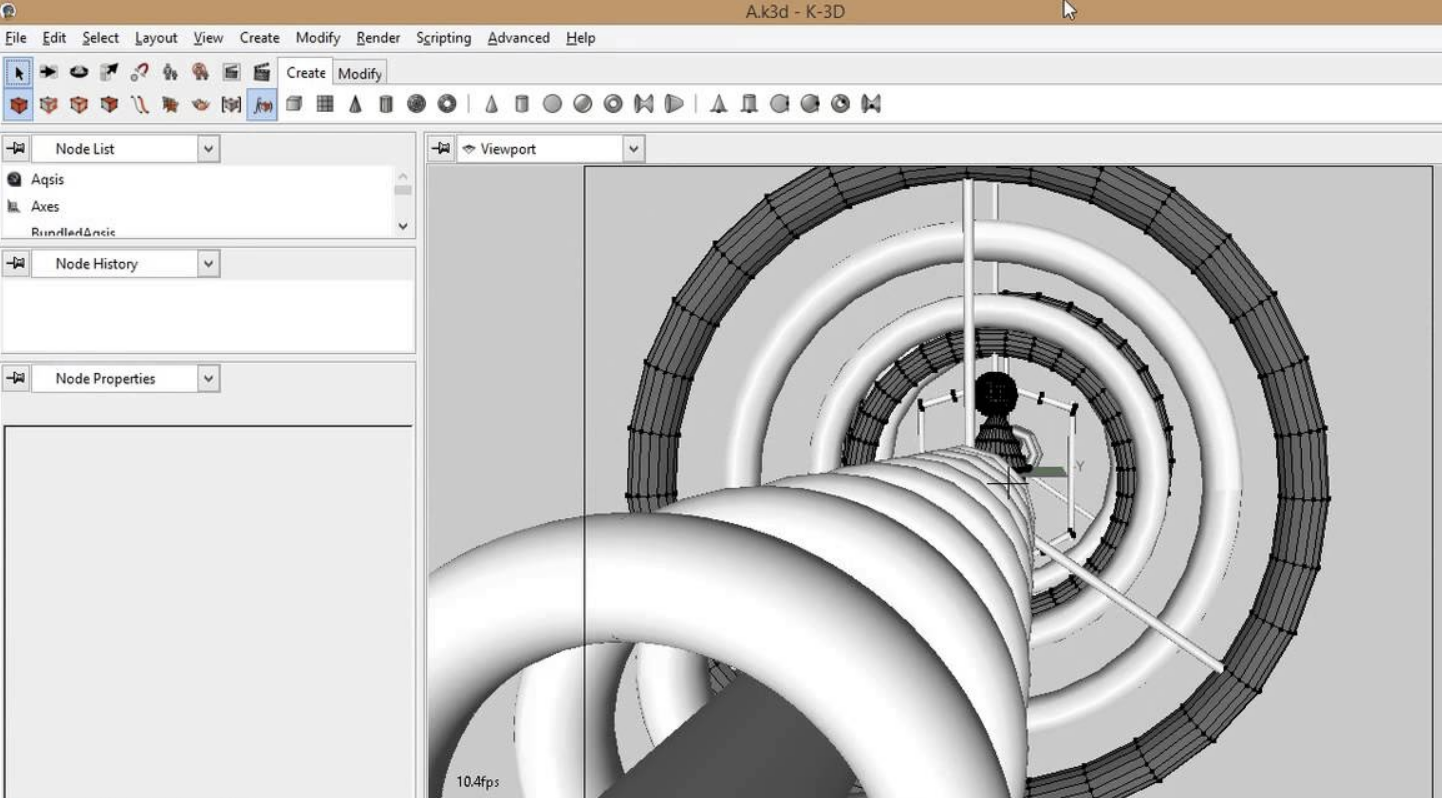This screenshot has width=1442, height=798.
Task: Create a NURBS disk
Action: [779, 103]
